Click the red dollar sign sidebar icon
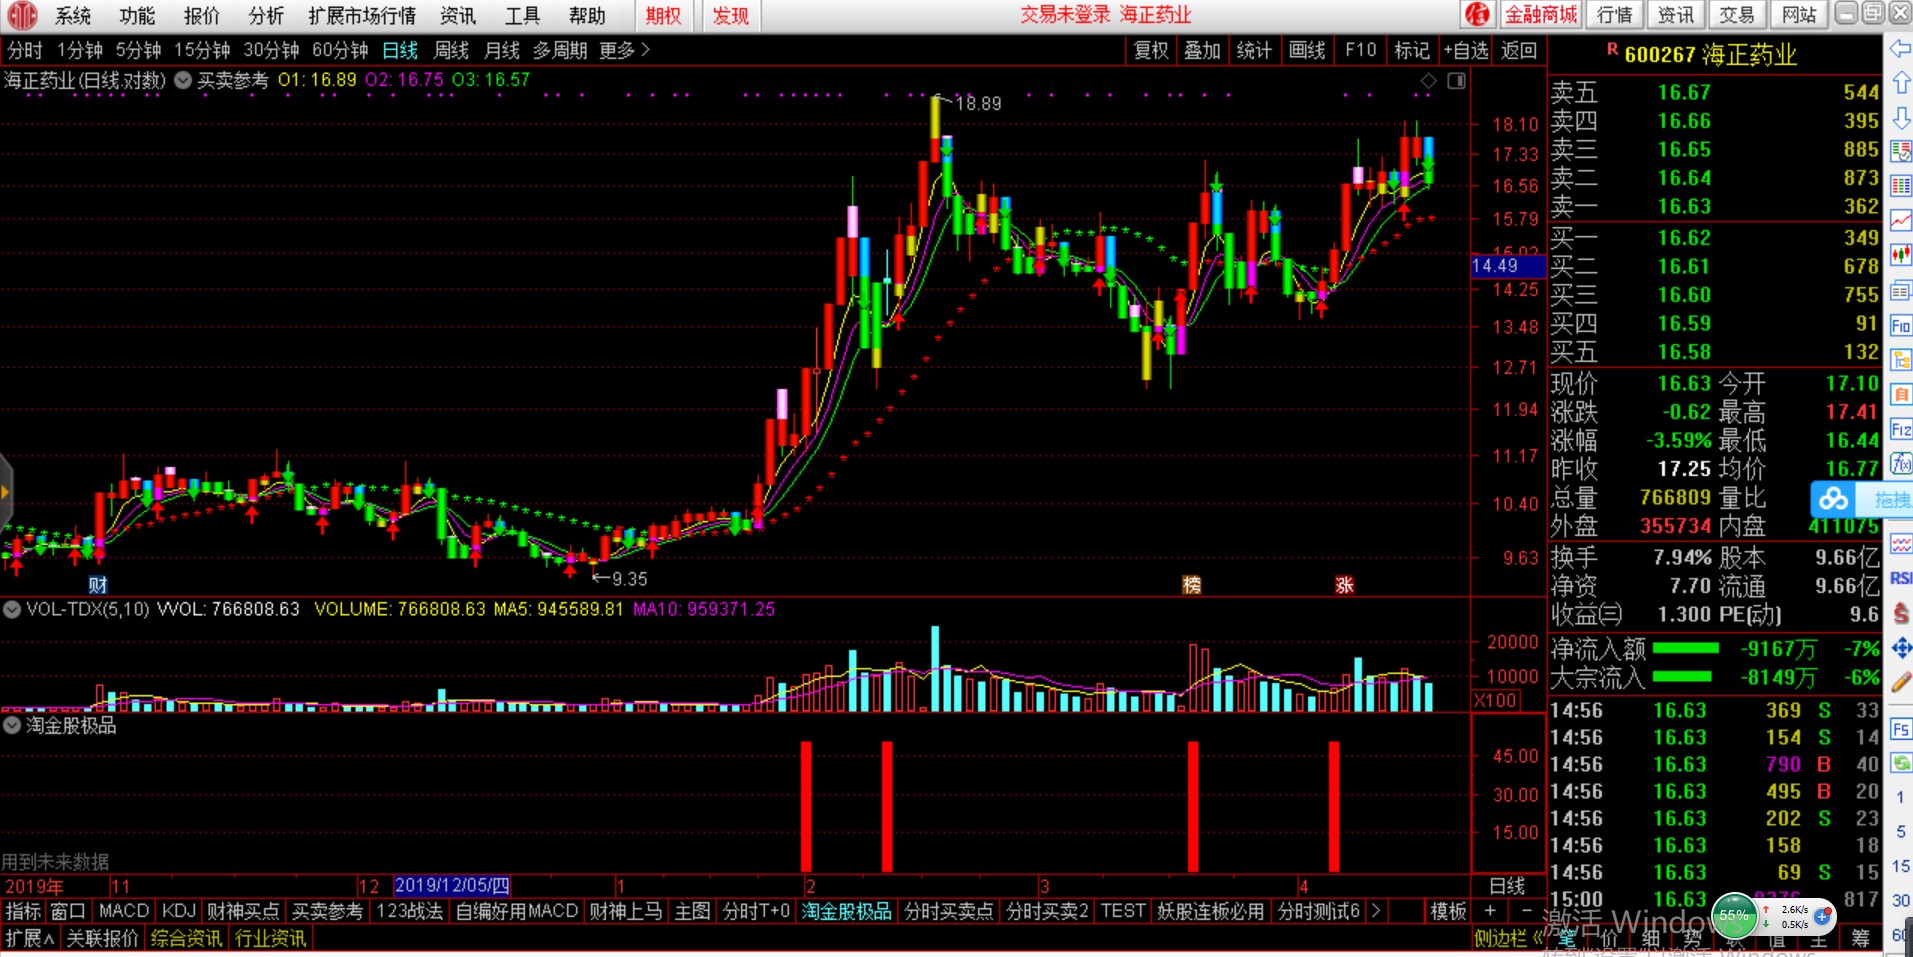This screenshot has height=957, width=1913. 1900,613
